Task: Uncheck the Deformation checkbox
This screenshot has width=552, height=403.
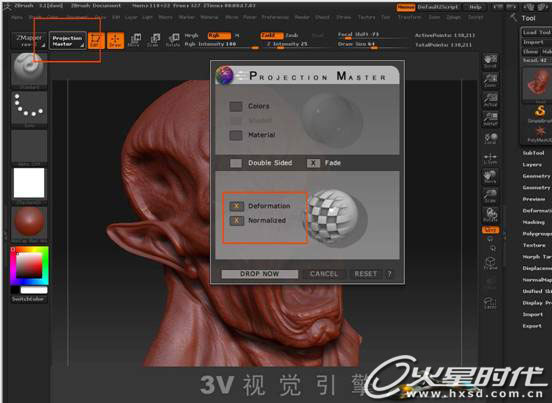Action: click(x=237, y=206)
